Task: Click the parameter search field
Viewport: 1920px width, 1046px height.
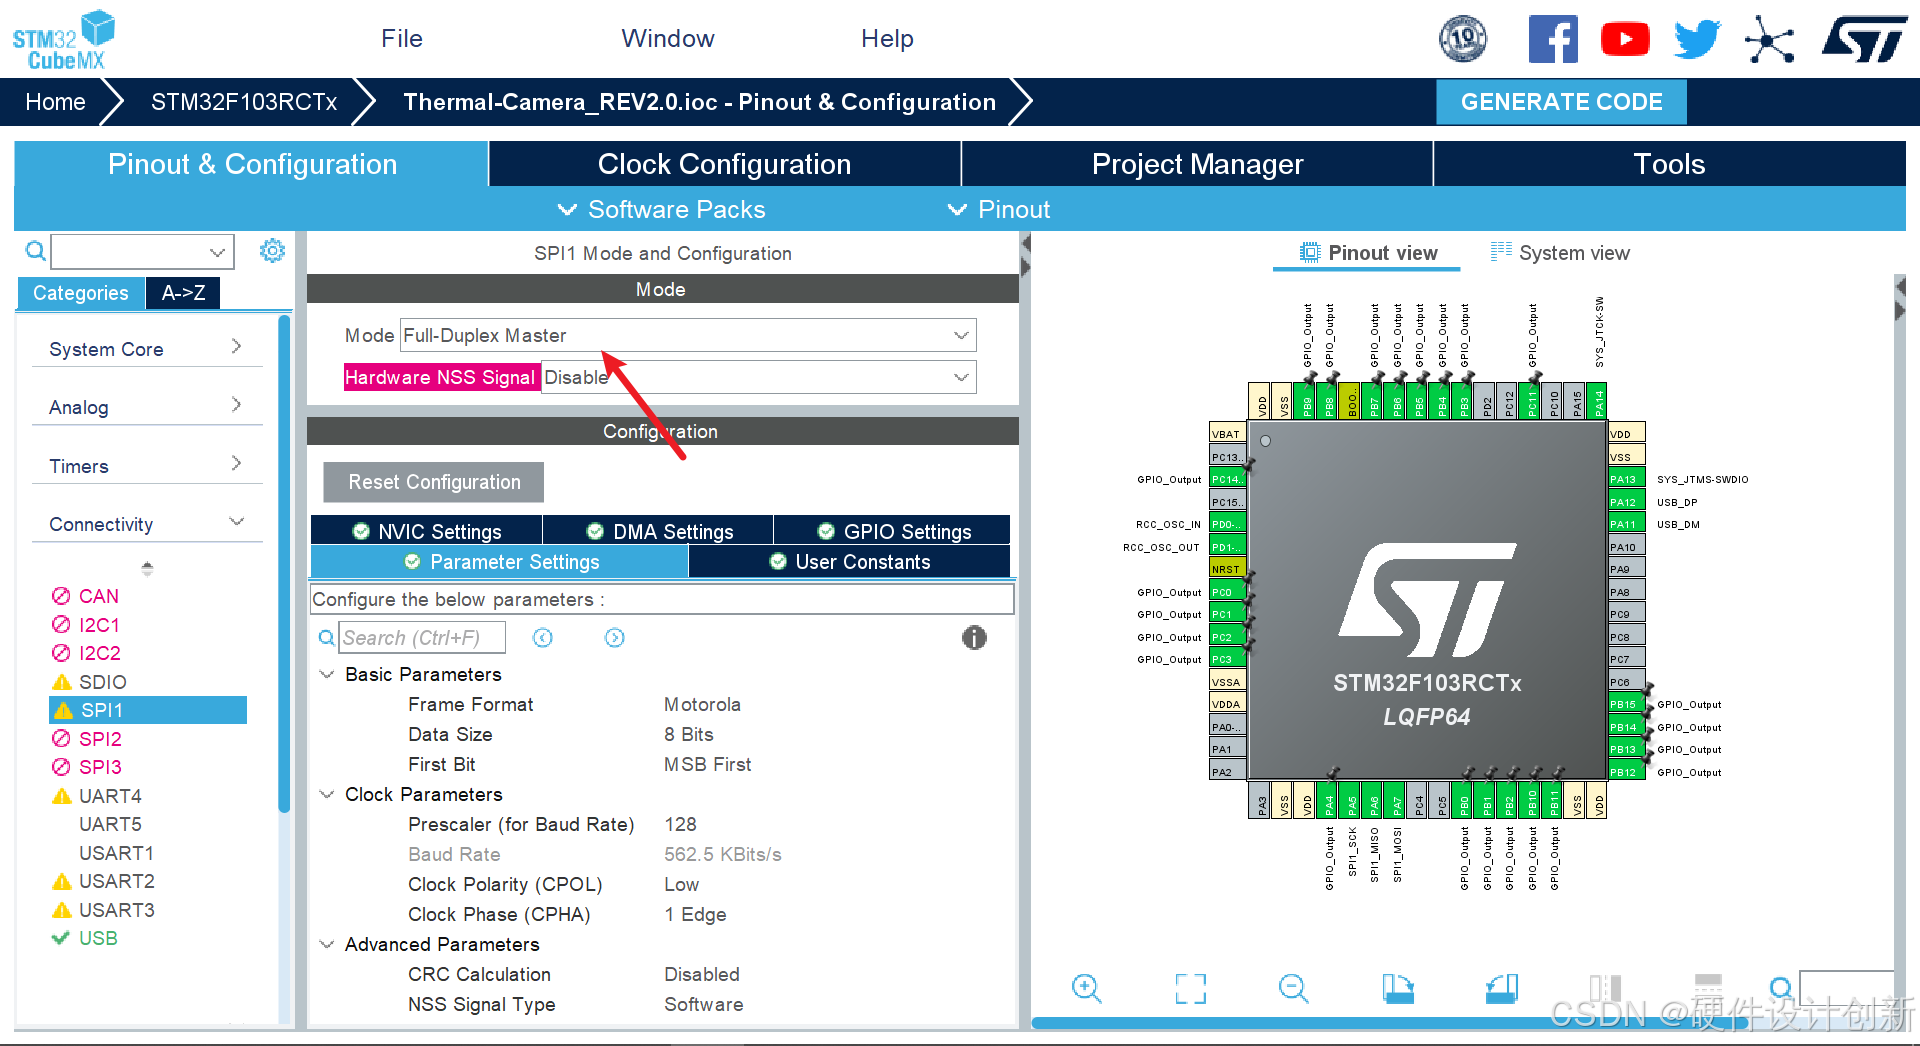Action: (422, 638)
